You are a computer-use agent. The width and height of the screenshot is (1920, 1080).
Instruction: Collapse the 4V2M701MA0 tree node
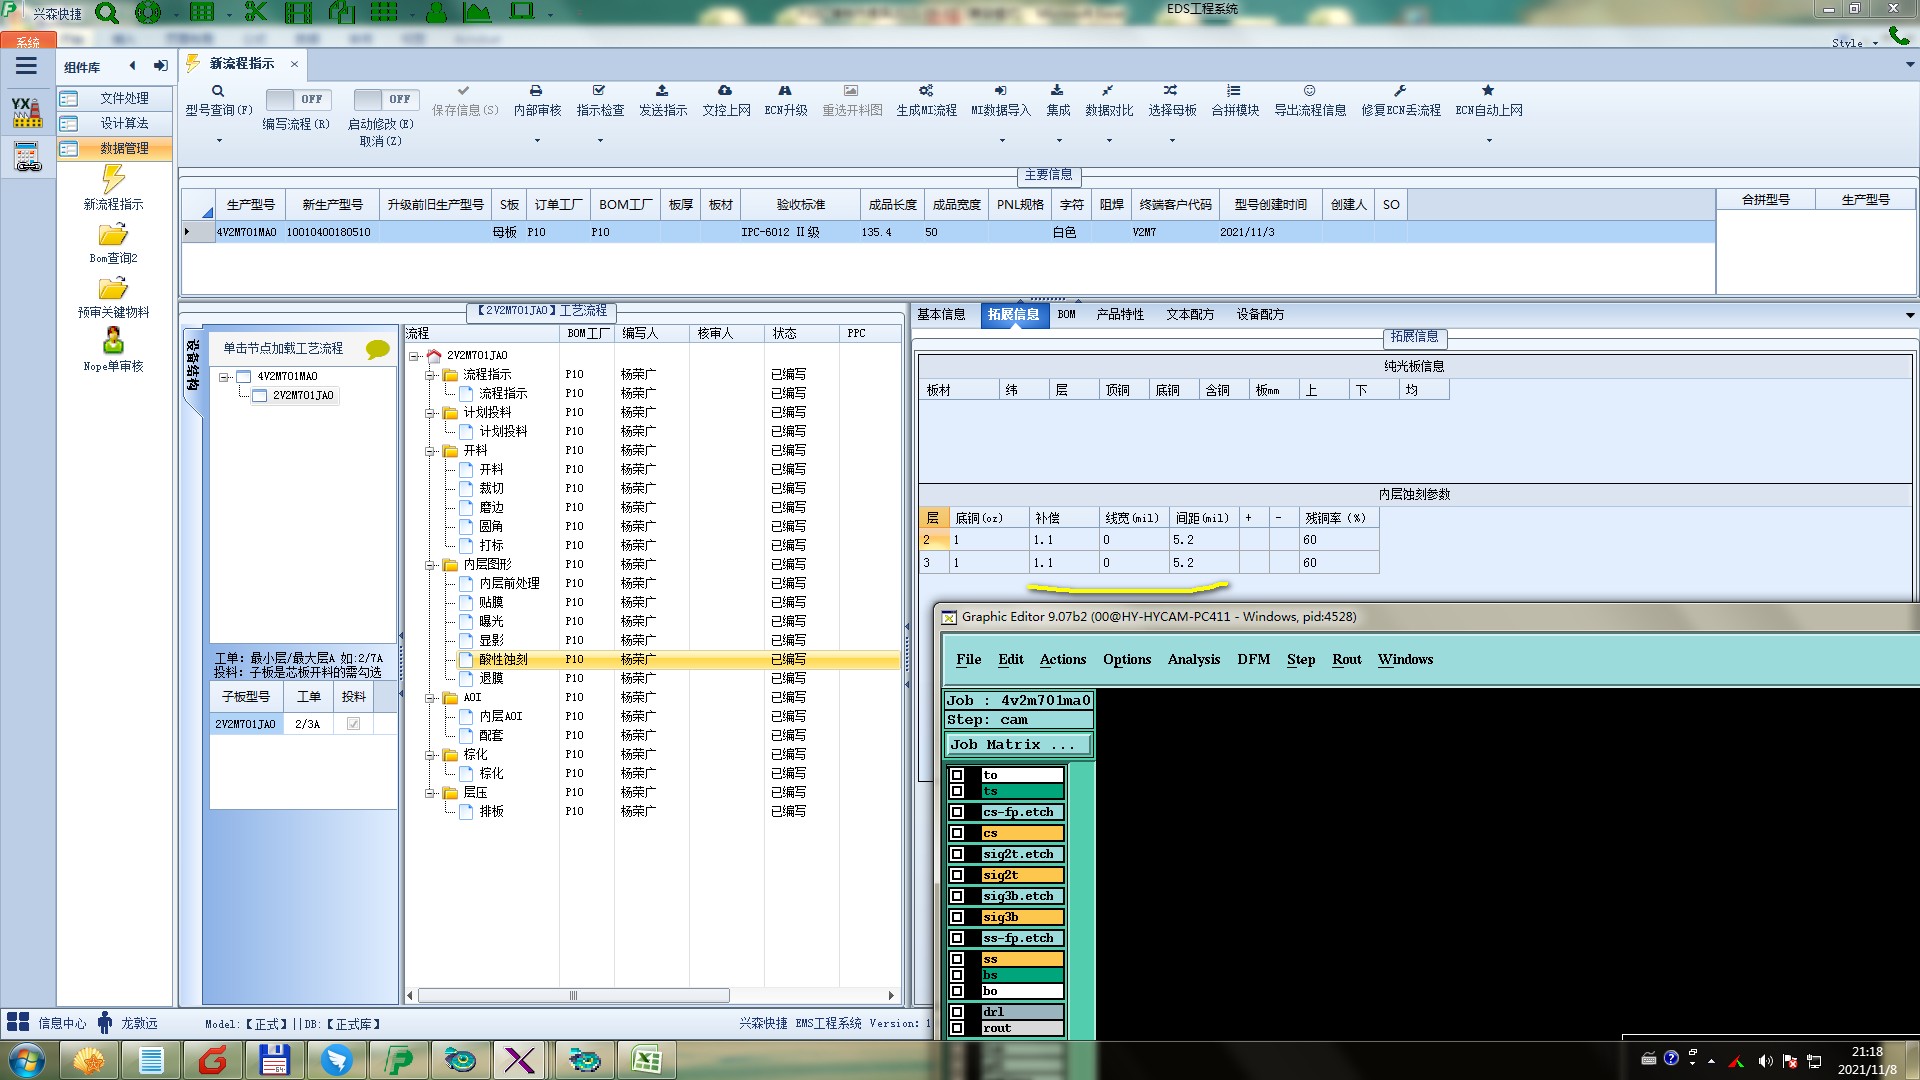click(x=225, y=377)
